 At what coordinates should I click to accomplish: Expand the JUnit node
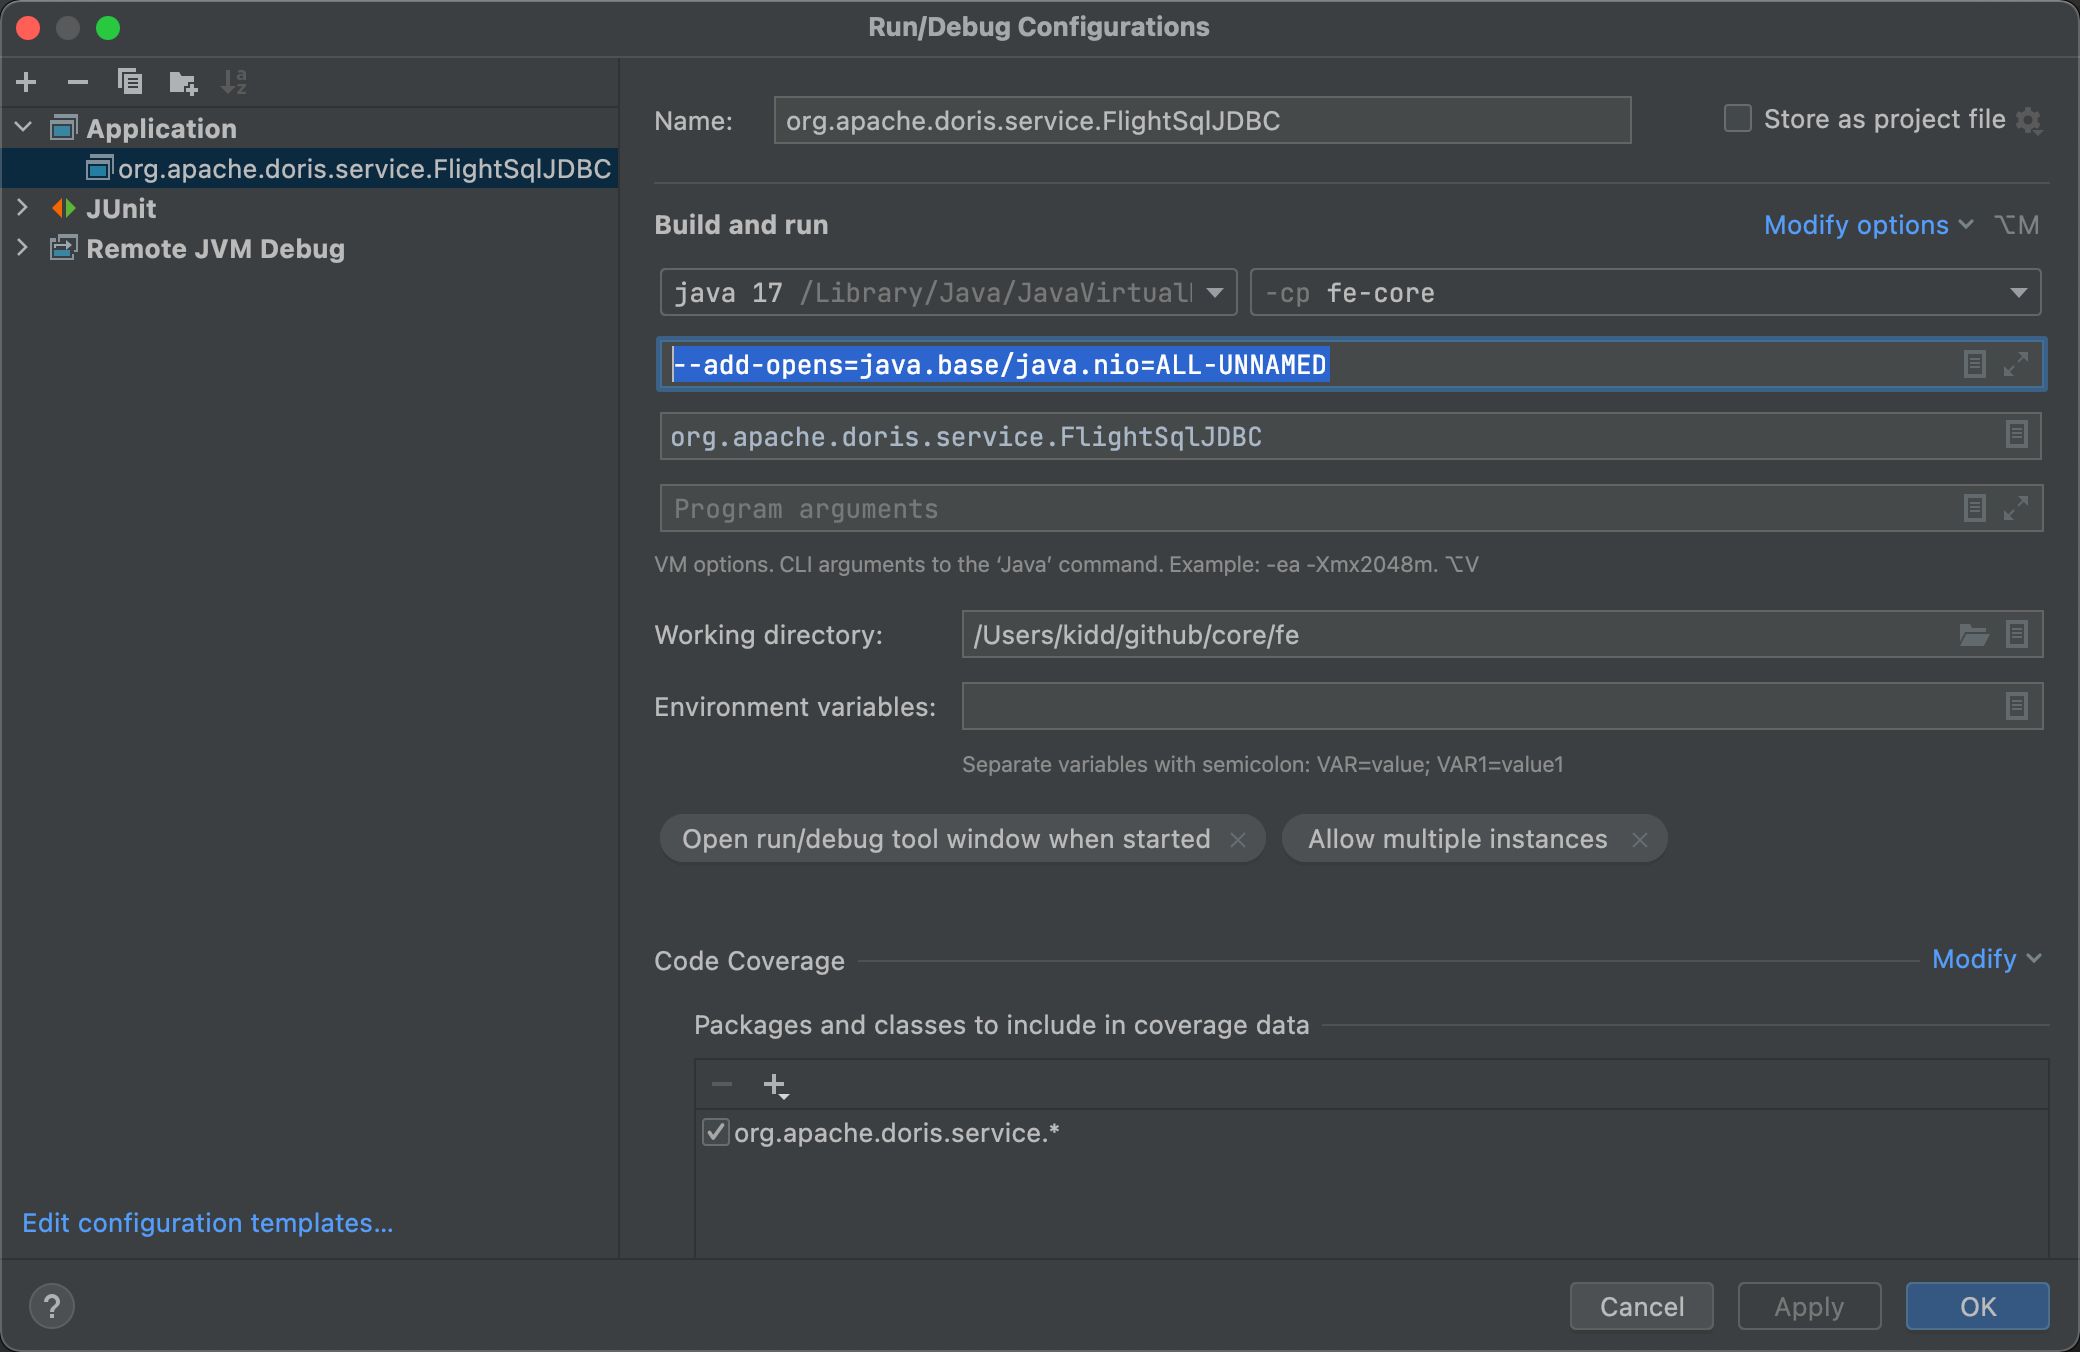pos(22,208)
